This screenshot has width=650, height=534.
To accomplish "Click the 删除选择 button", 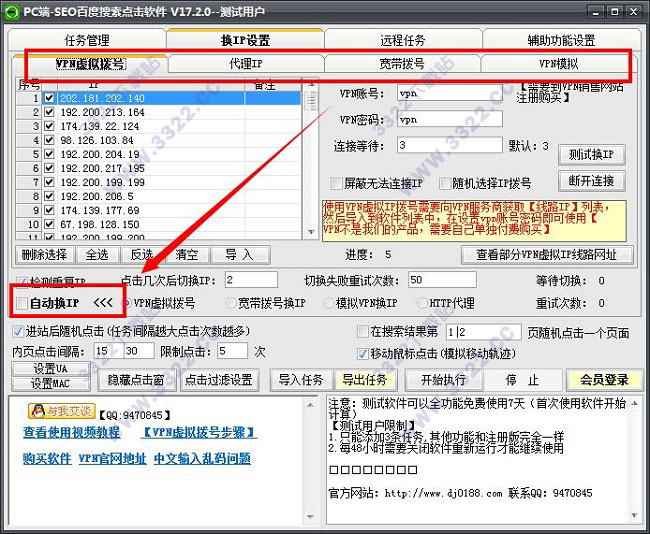I will coord(45,255).
